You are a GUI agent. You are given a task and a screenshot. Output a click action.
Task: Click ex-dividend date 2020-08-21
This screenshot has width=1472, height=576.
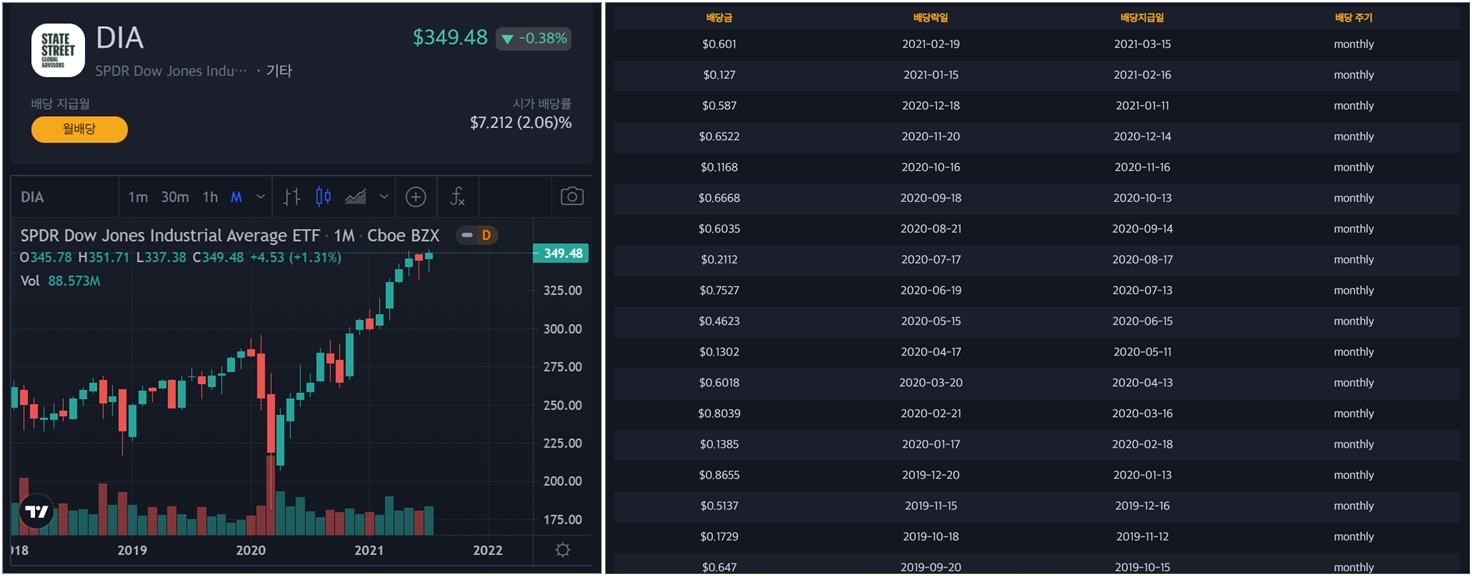pyautogui.click(x=930, y=229)
